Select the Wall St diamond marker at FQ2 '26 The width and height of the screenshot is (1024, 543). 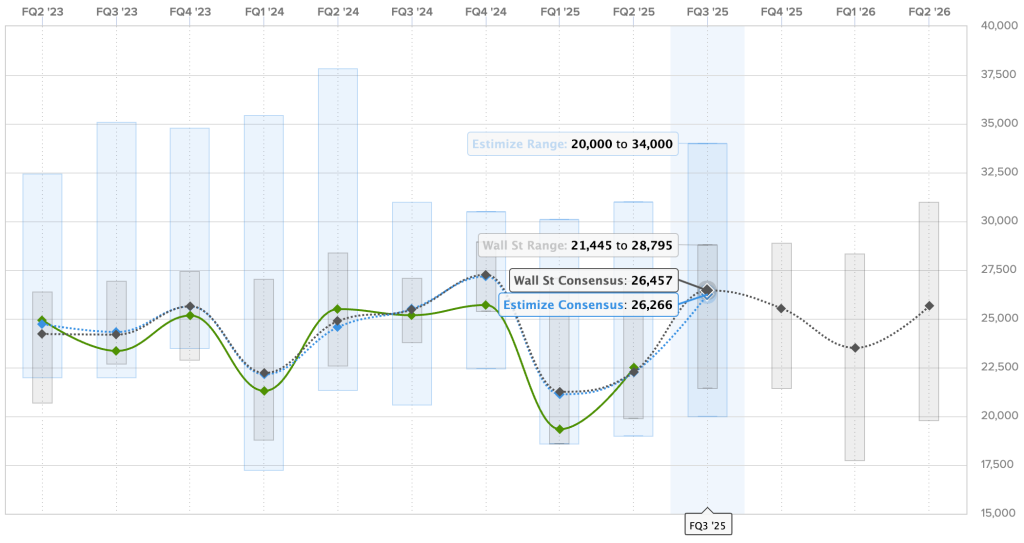pyautogui.click(x=929, y=306)
